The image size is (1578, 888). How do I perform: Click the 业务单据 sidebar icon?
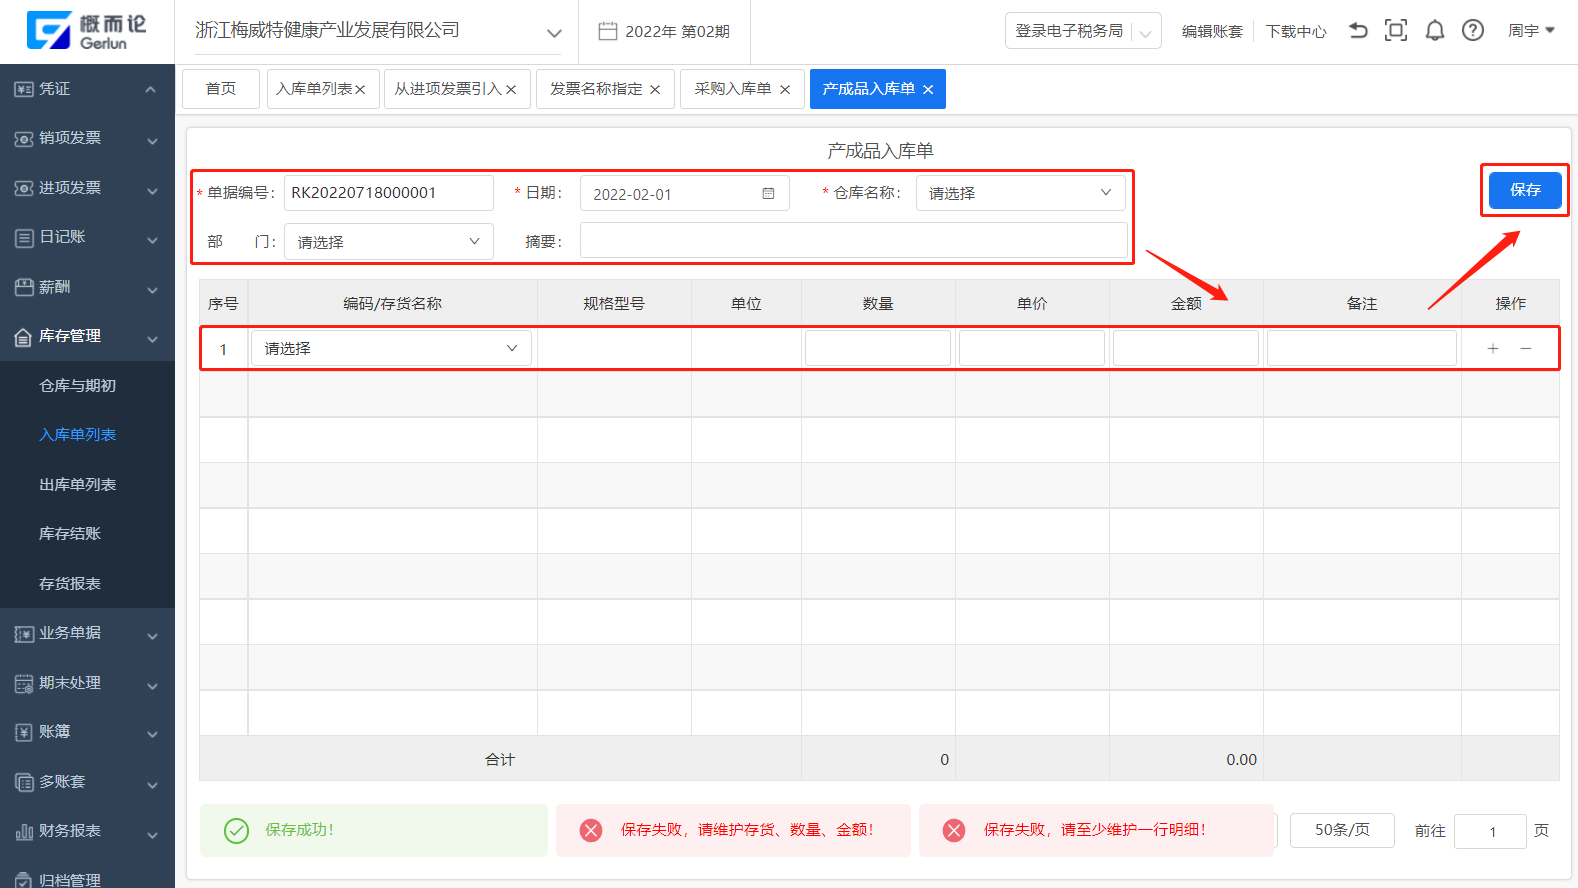pyautogui.click(x=24, y=634)
